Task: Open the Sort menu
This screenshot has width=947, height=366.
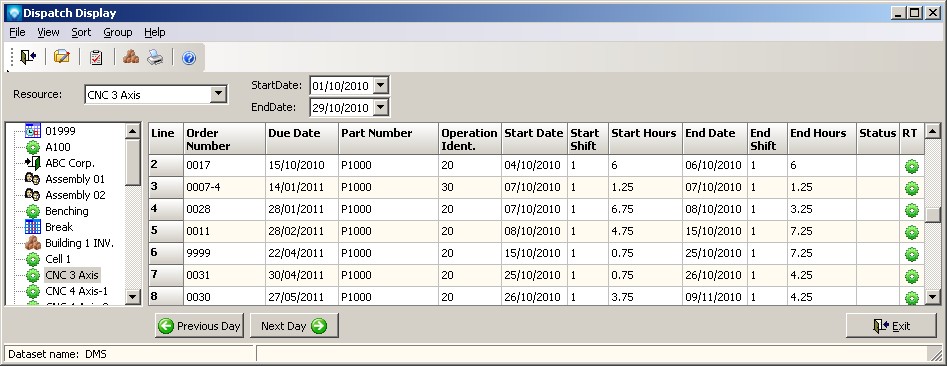Action: (81, 32)
